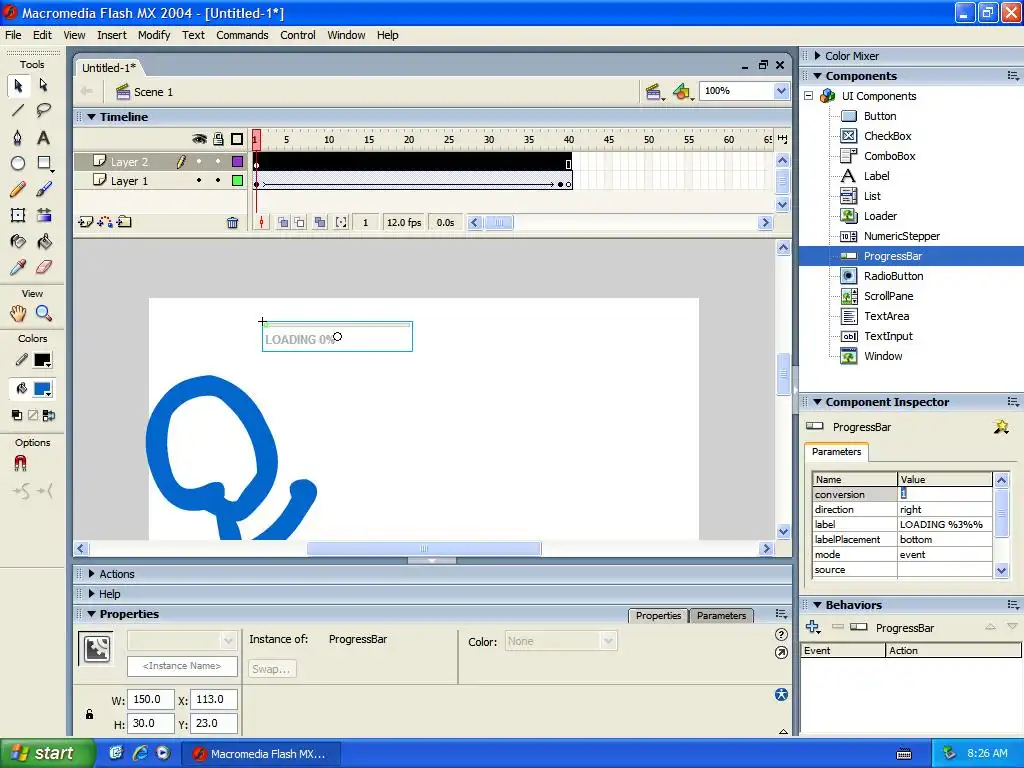Click the W width field showing 150.0

pos(151,699)
